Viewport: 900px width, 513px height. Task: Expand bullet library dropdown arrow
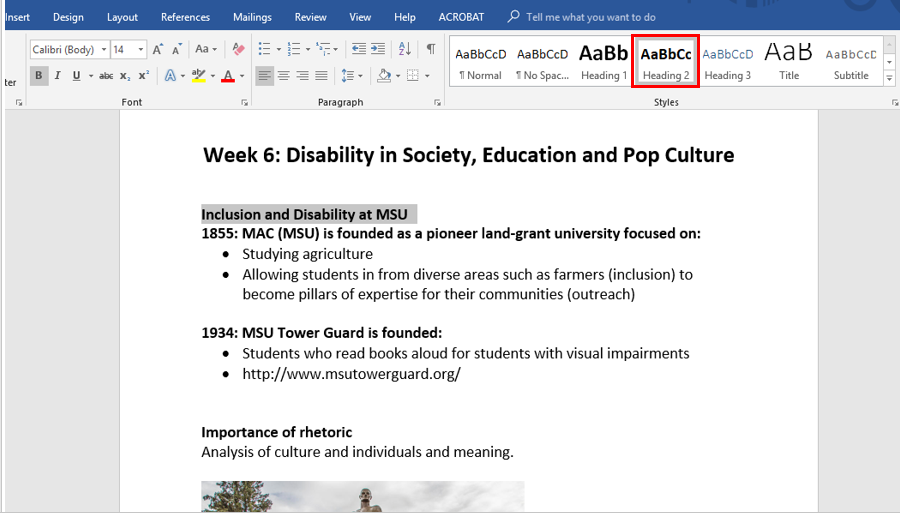(x=278, y=49)
